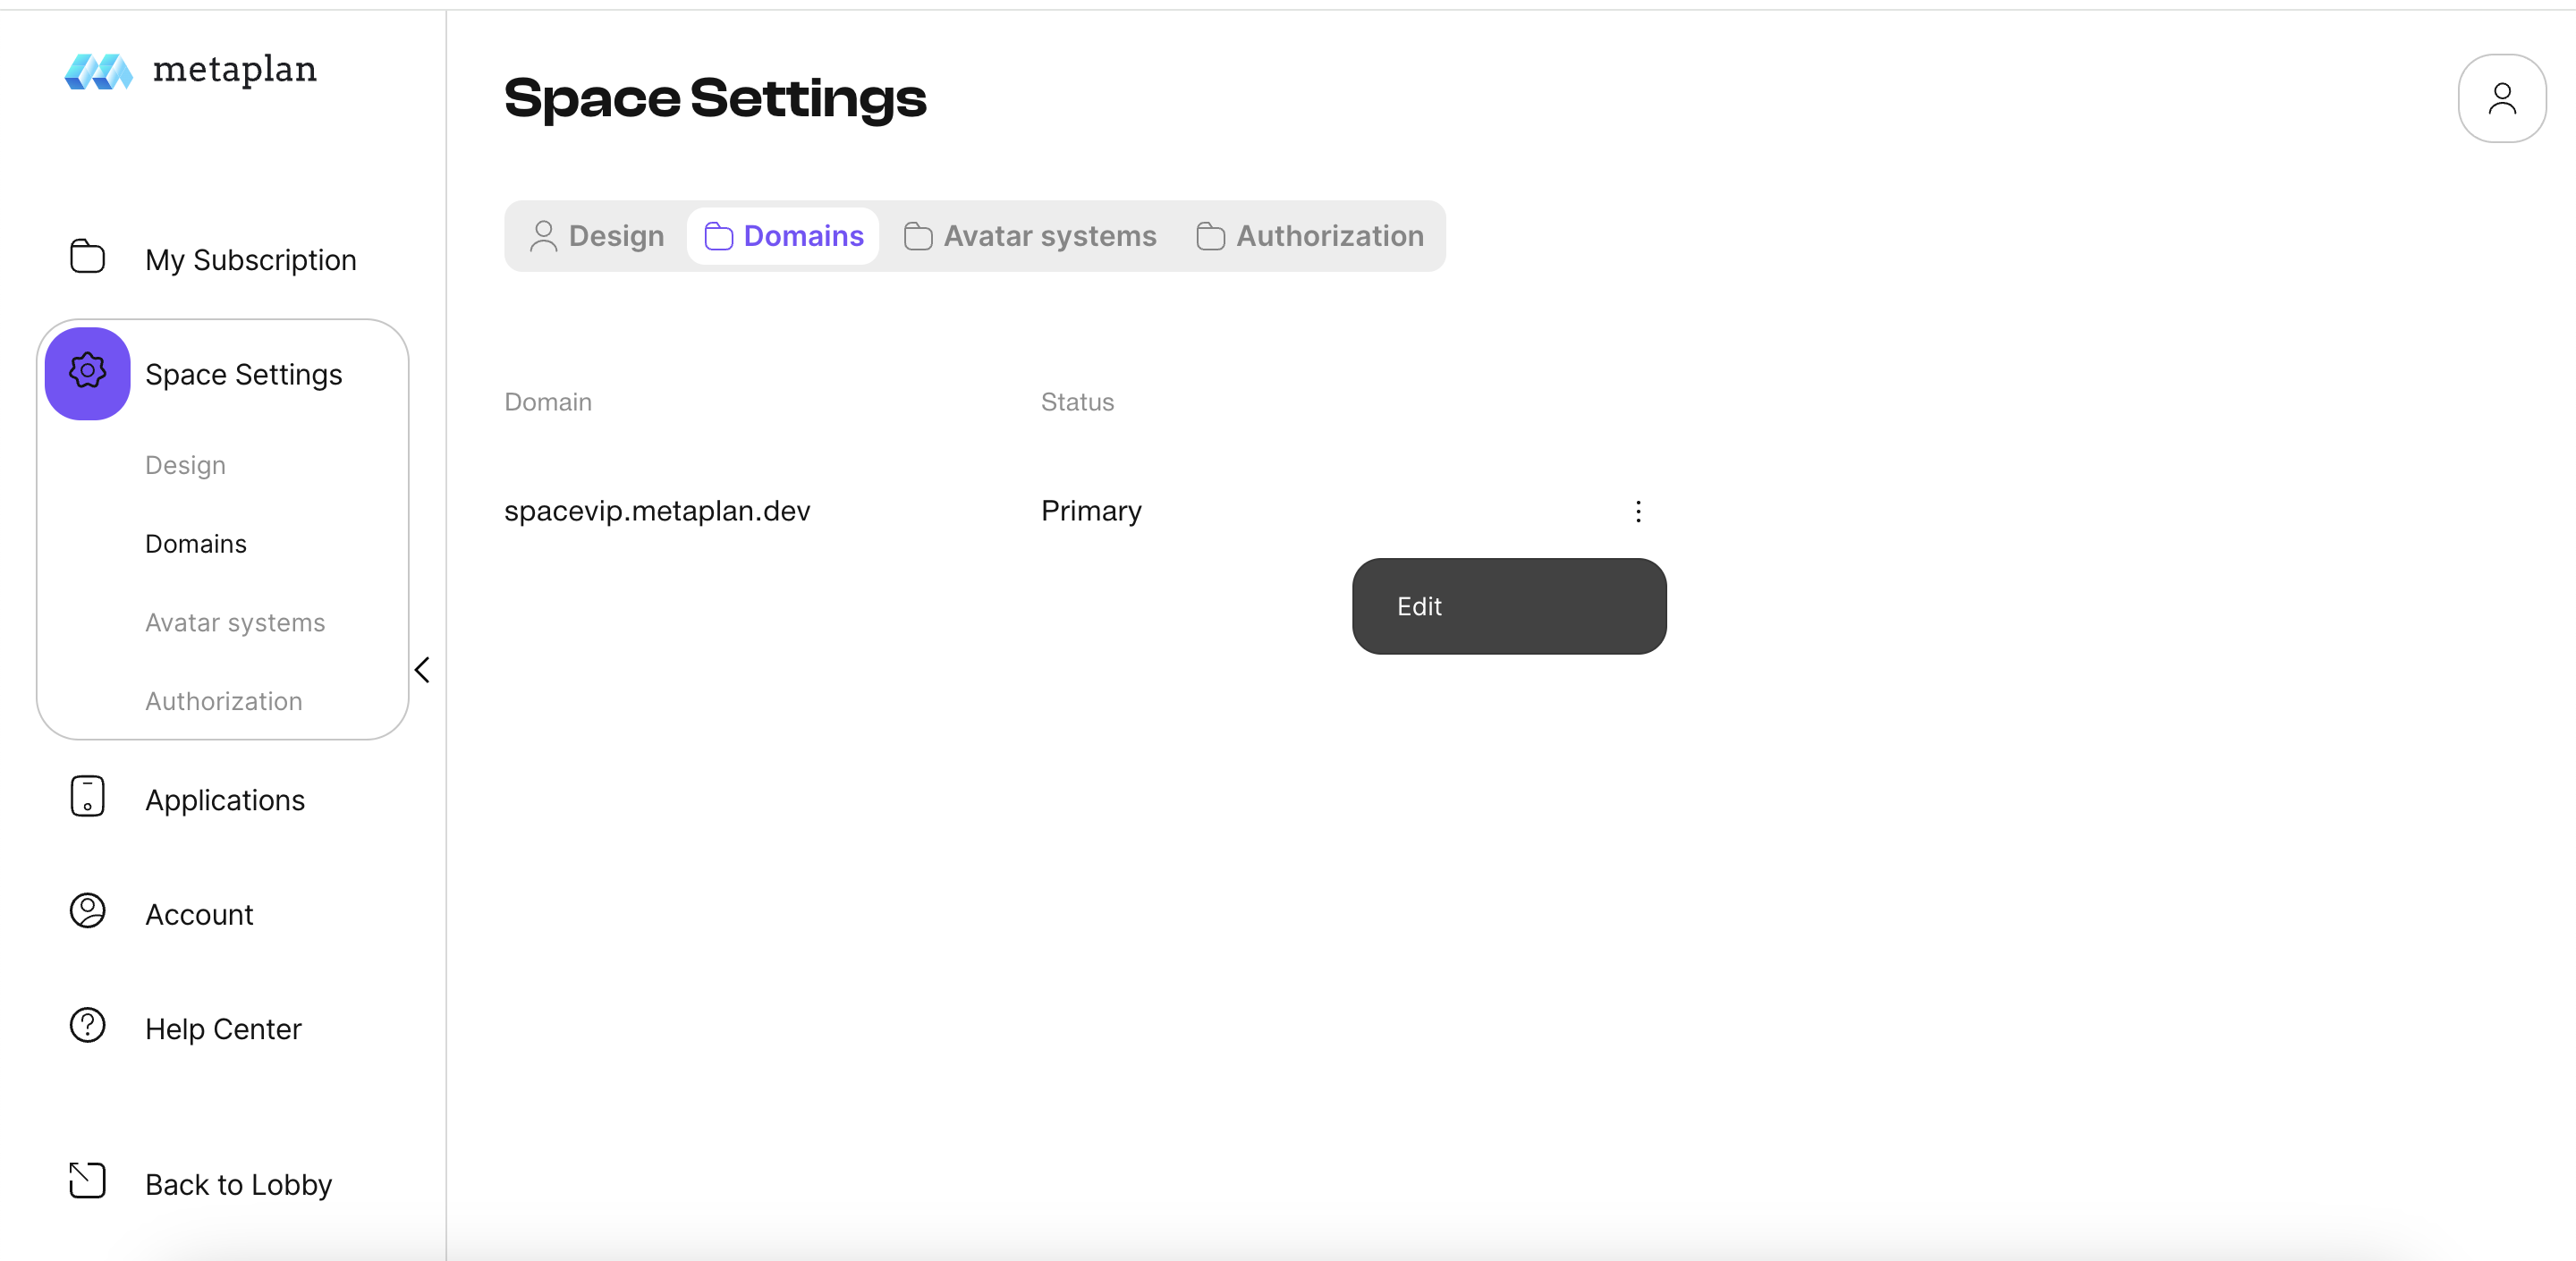Screen dimensions: 2576x1261
Task: Open the user profile icon top right
Action: point(2501,98)
